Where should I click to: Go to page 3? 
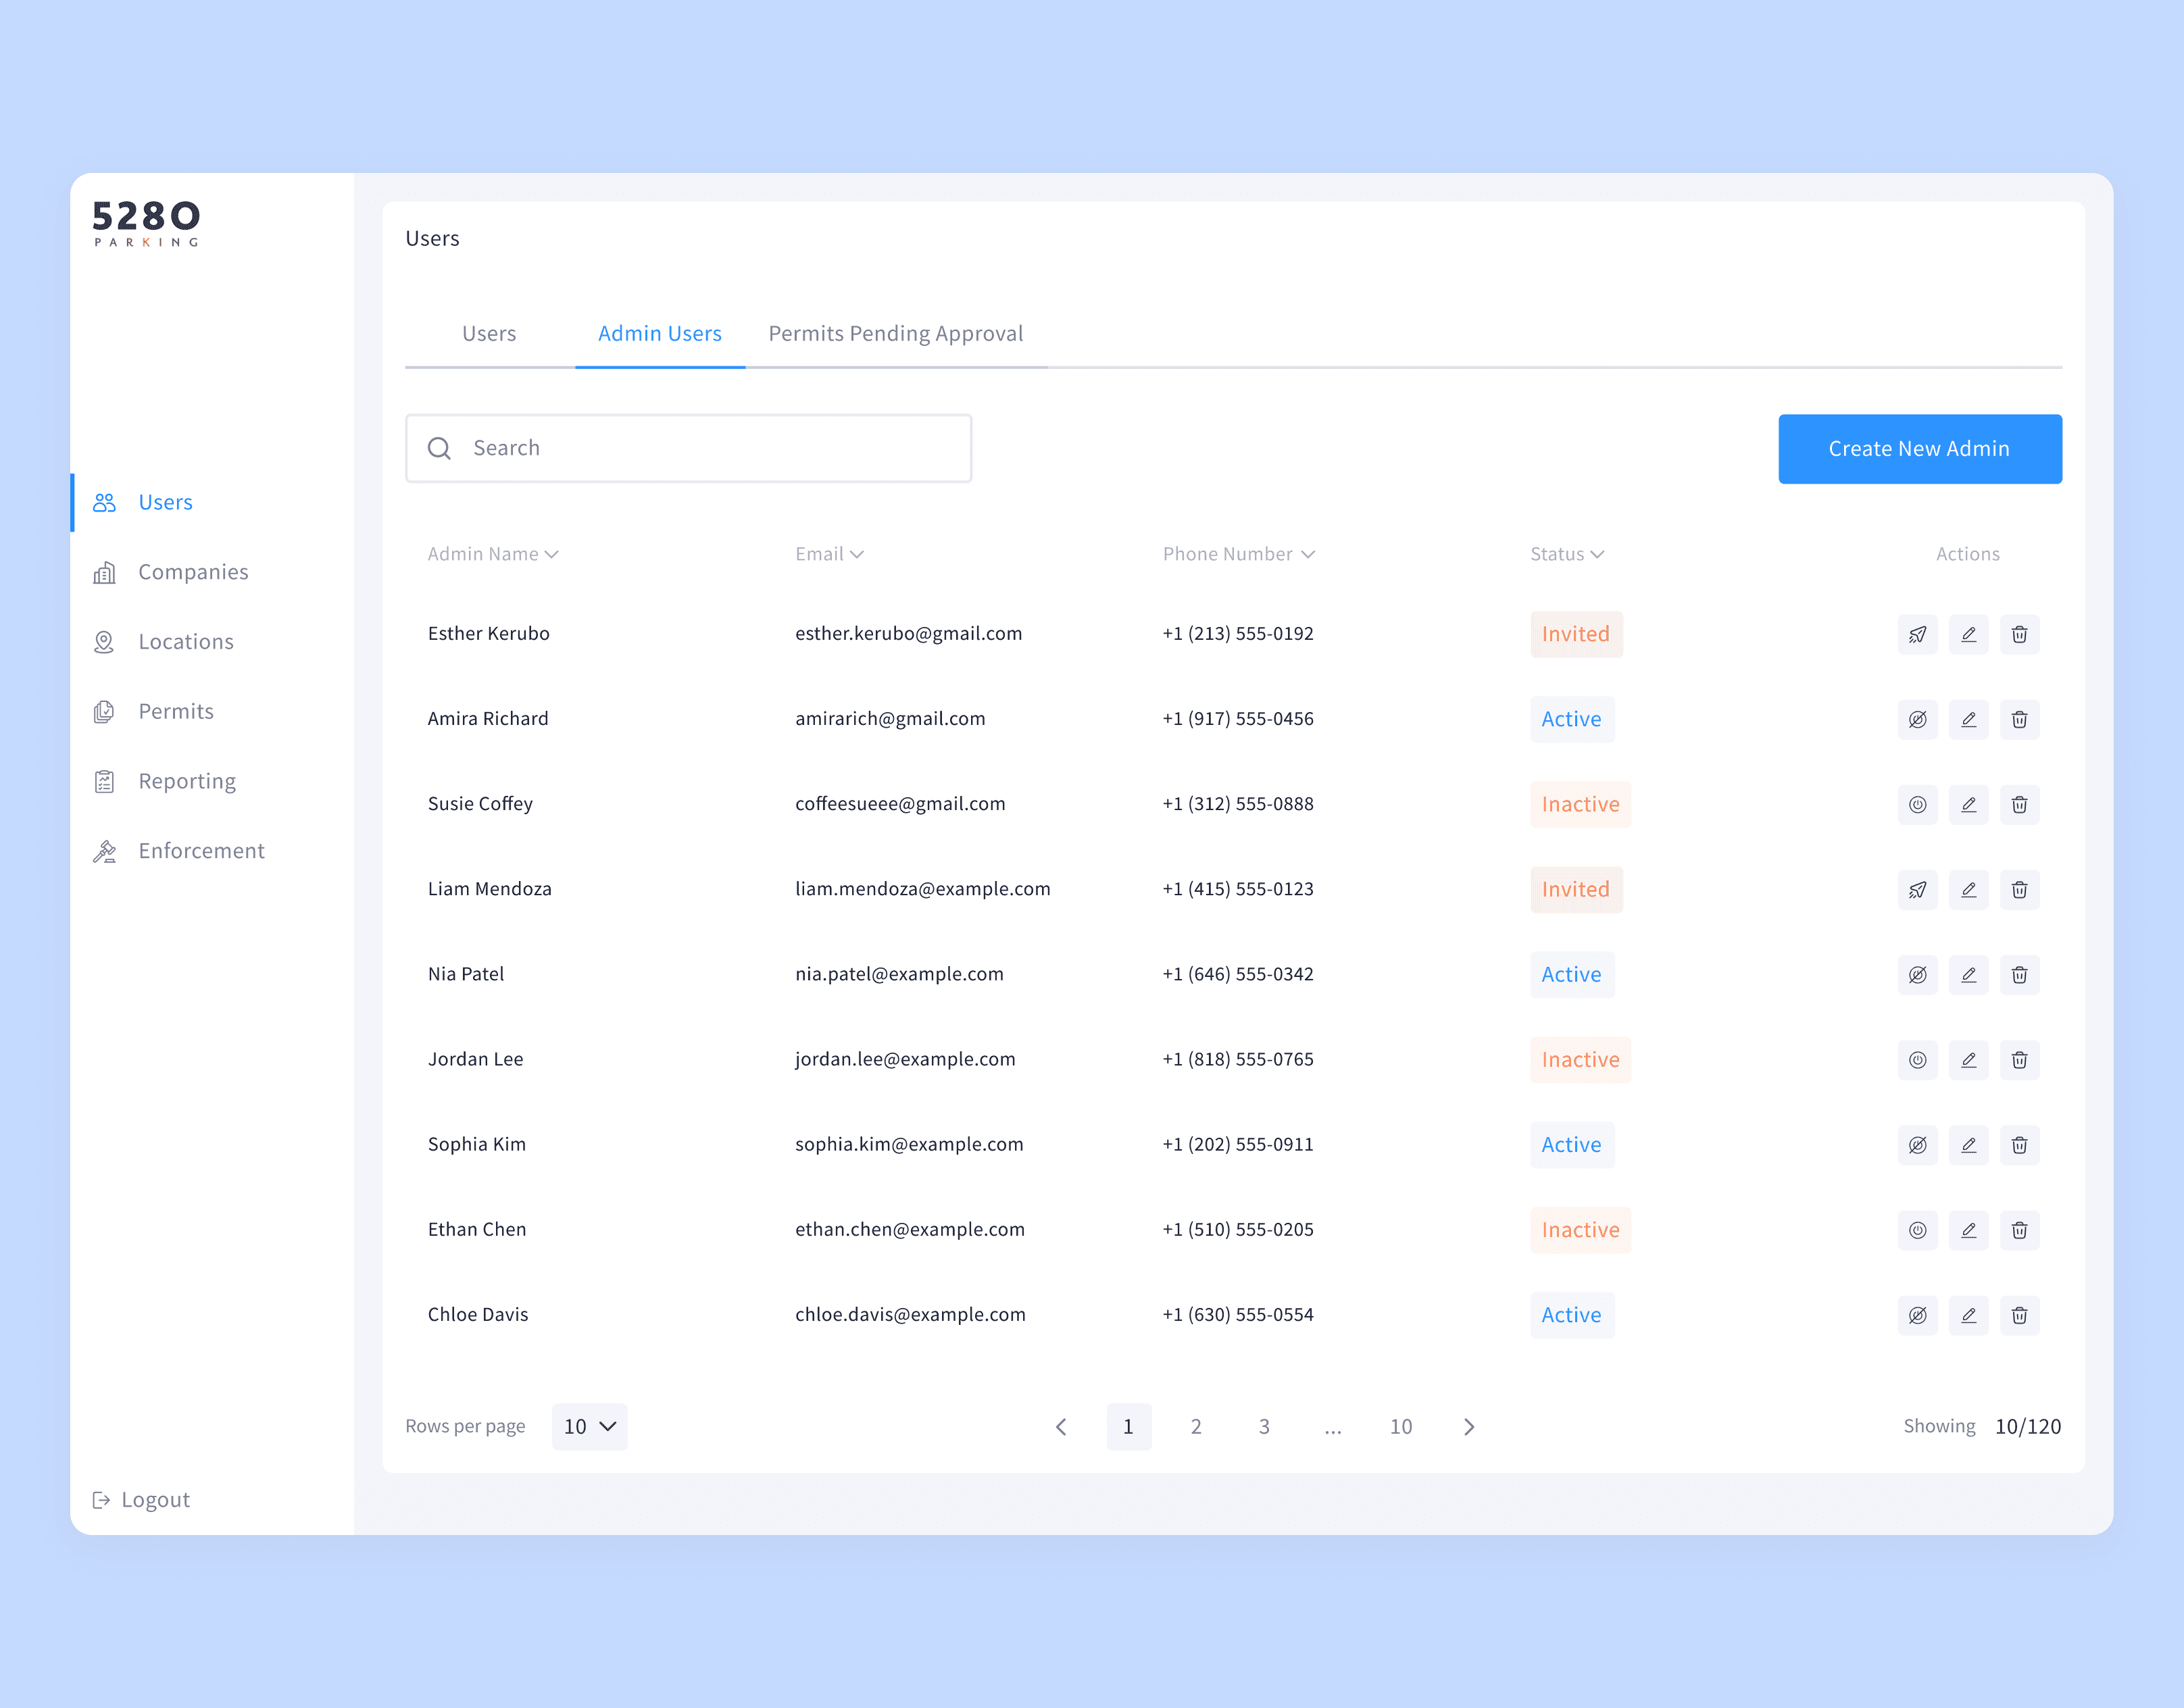point(1264,1427)
